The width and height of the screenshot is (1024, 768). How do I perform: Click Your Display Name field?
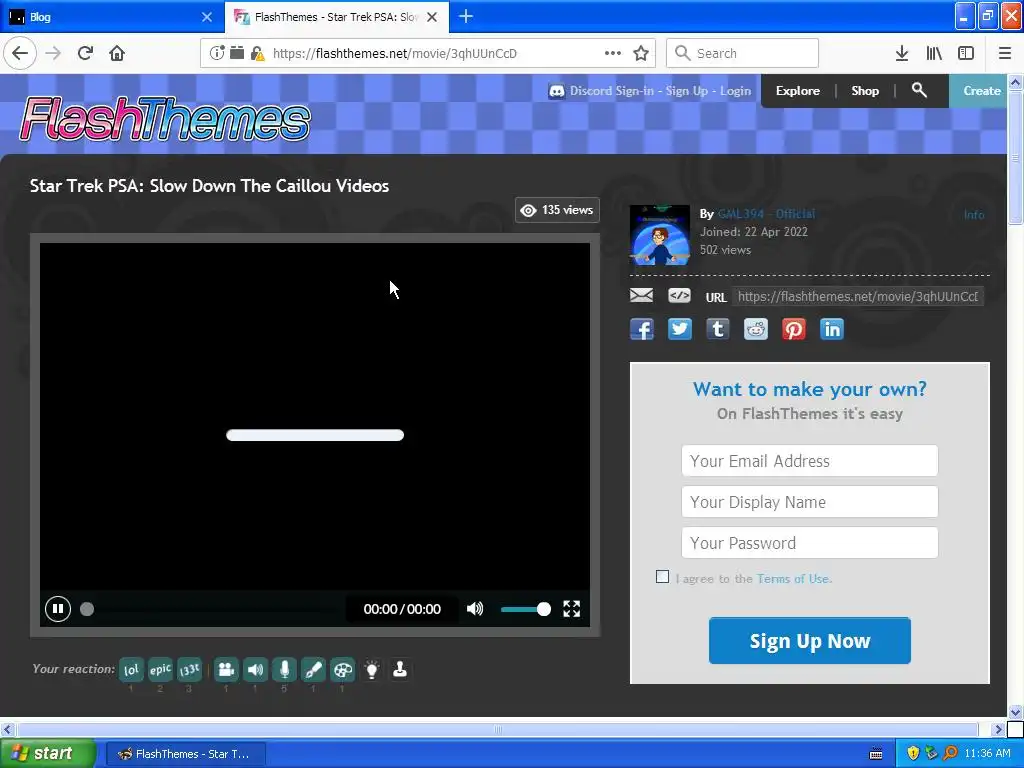[810, 502]
